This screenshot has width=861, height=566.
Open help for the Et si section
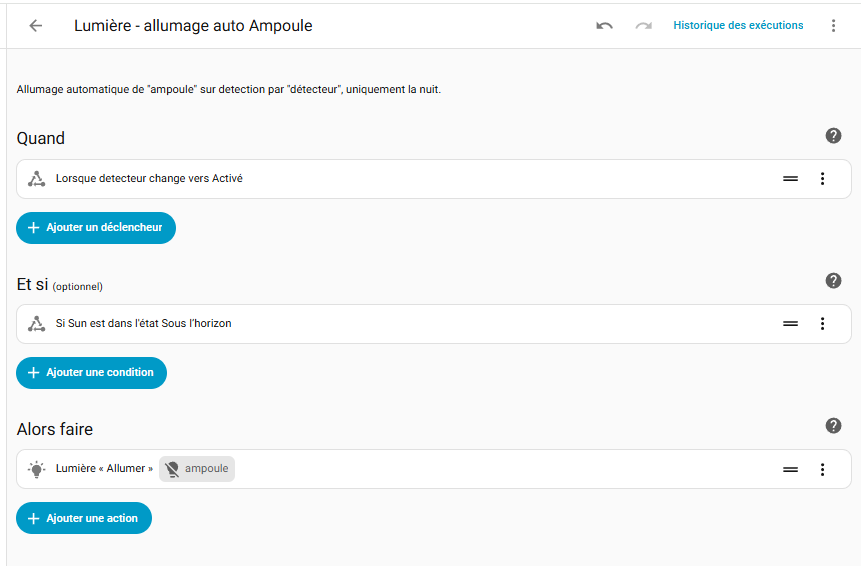pyautogui.click(x=833, y=281)
